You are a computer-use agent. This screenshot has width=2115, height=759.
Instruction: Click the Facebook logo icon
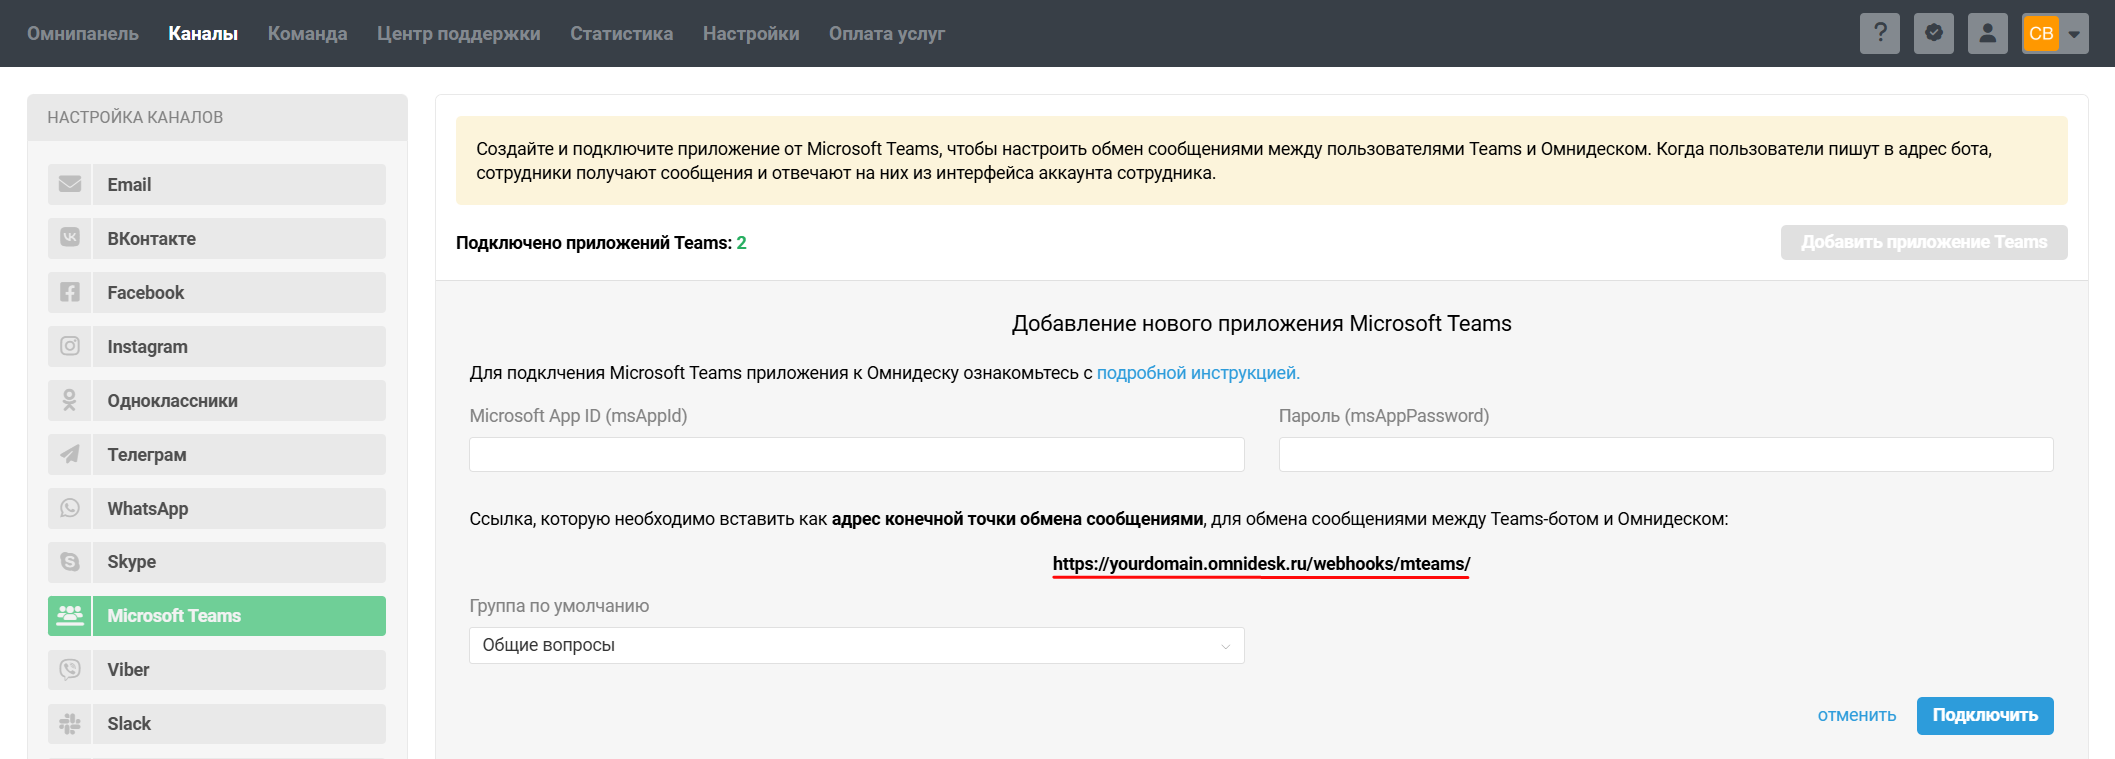coord(70,292)
